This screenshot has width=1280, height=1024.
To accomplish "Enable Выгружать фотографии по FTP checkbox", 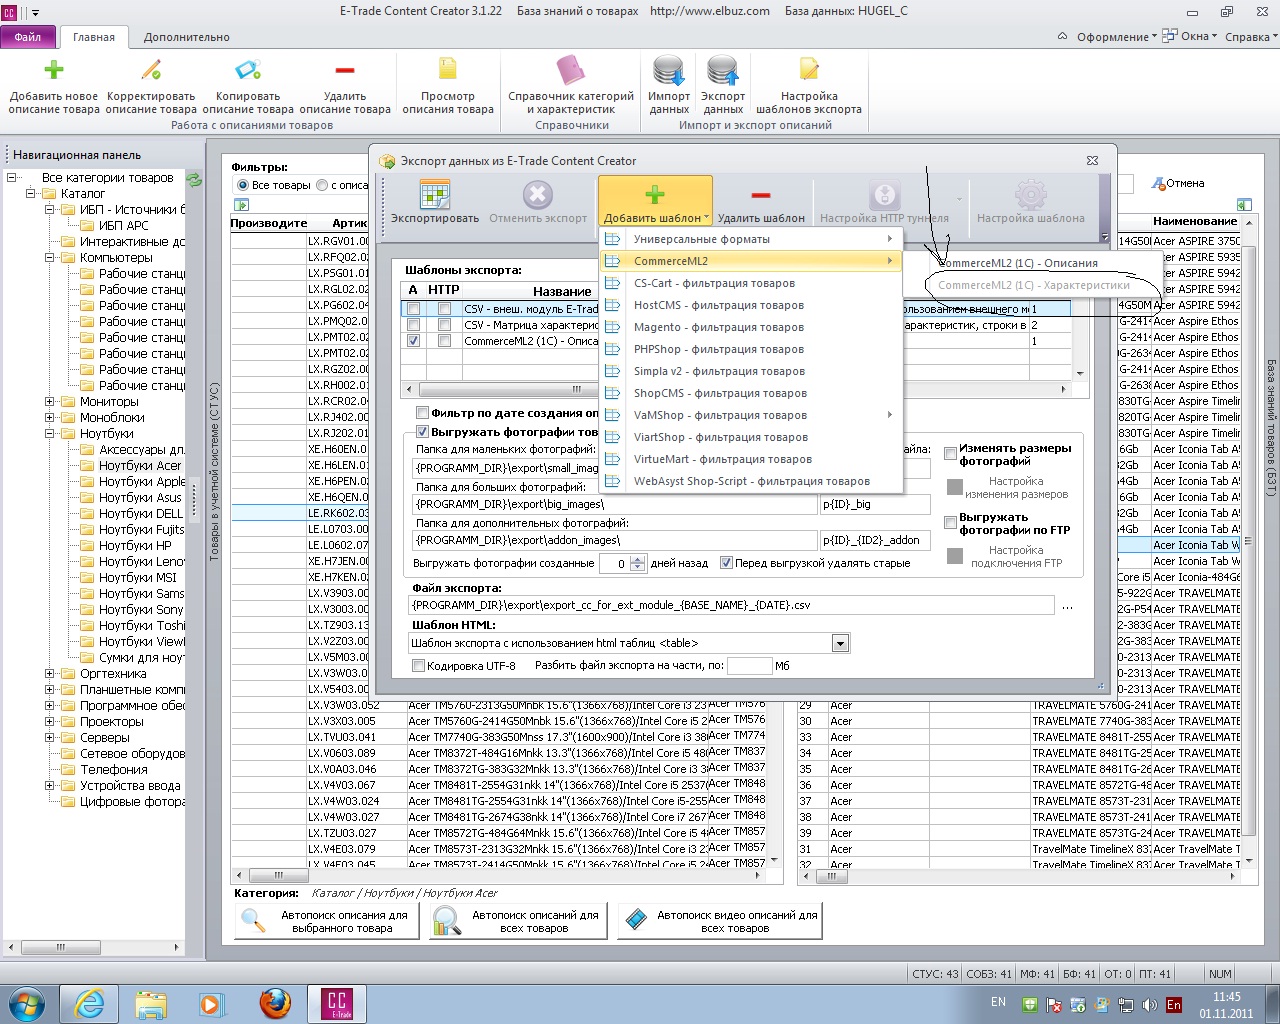I will pyautogui.click(x=951, y=523).
